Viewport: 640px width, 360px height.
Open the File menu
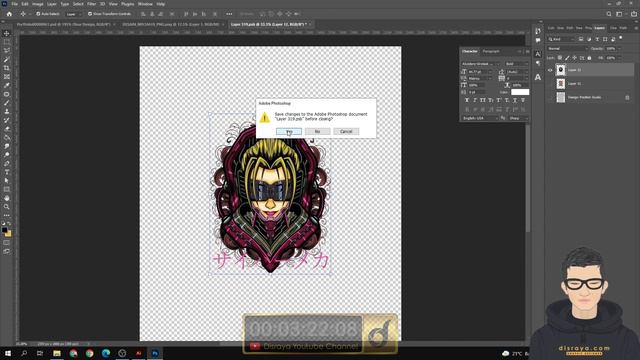click(14, 4)
